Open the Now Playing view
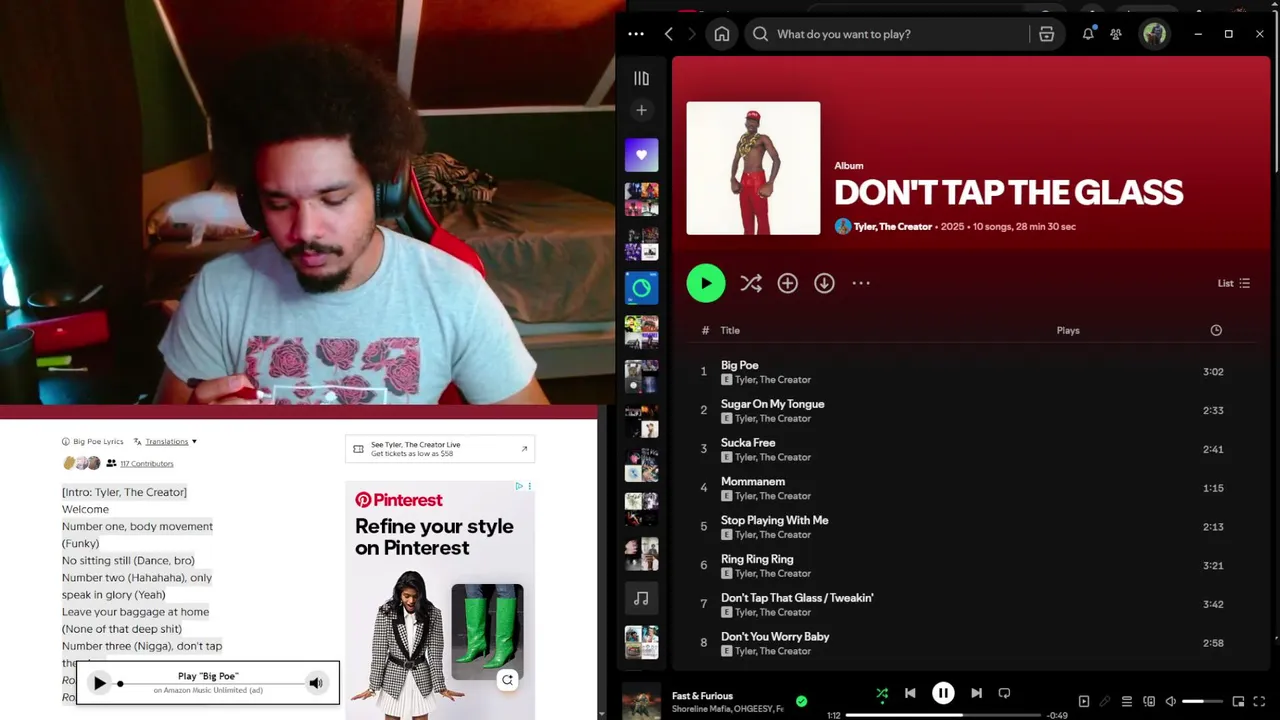Viewport: 1280px width, 720px height. [x=1083, y=702]
